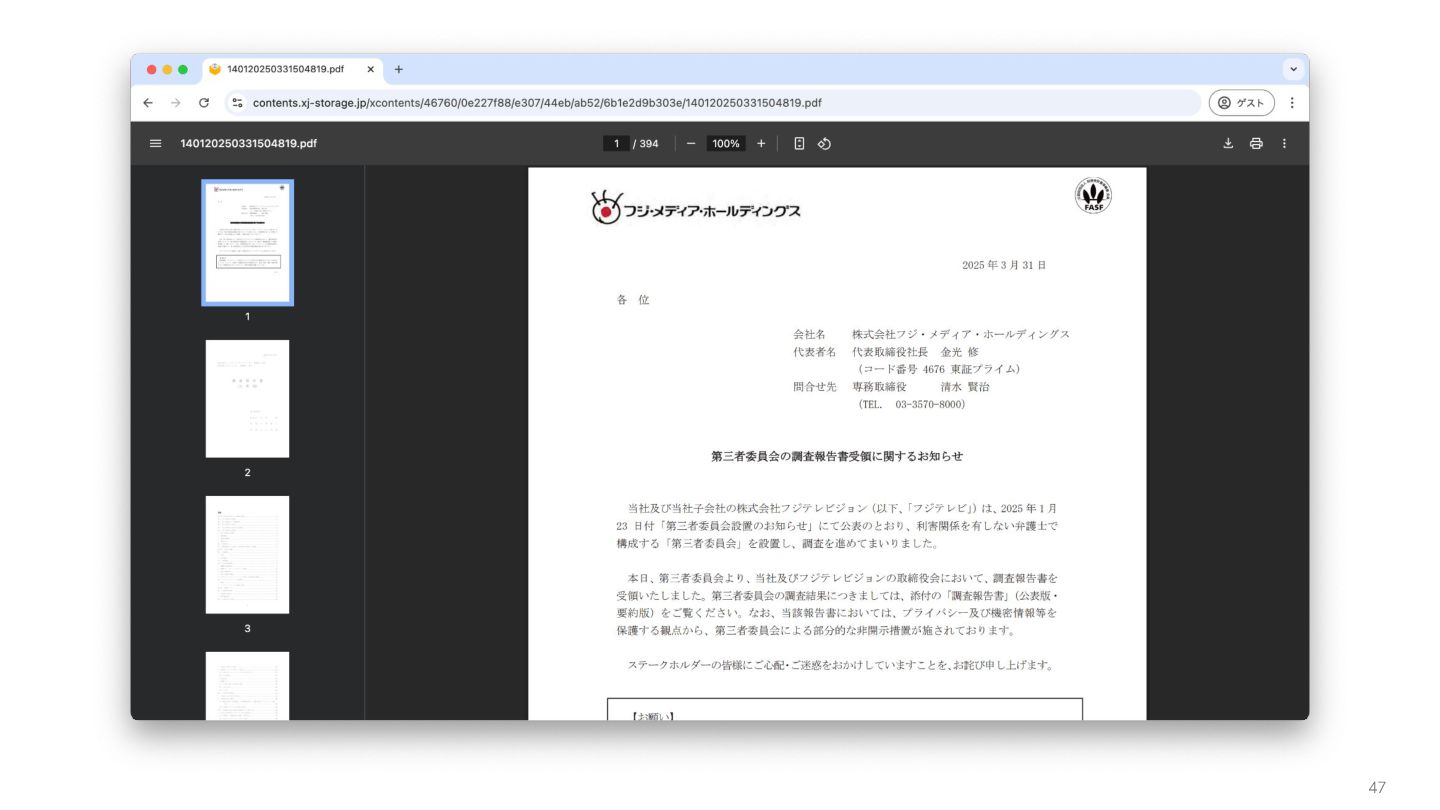Click the 100% zoom level field

click(726, 143)
